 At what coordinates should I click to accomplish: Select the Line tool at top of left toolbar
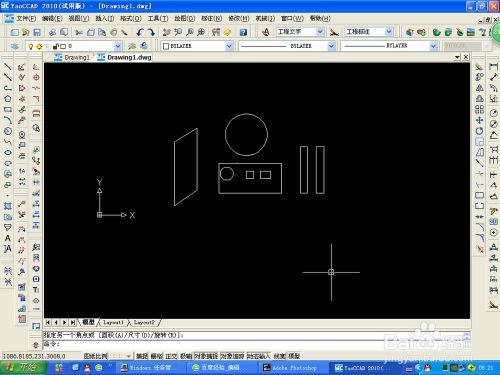8,67
